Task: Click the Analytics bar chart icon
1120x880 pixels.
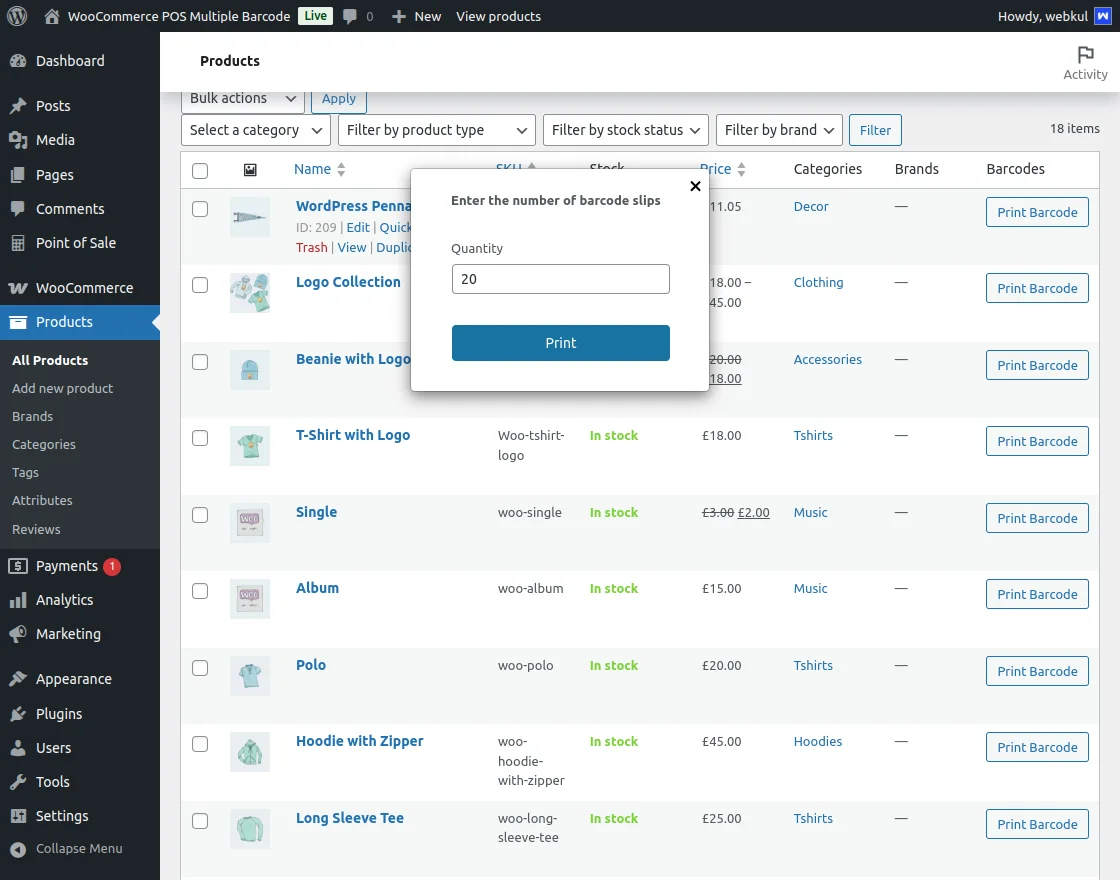Action: 18,600
